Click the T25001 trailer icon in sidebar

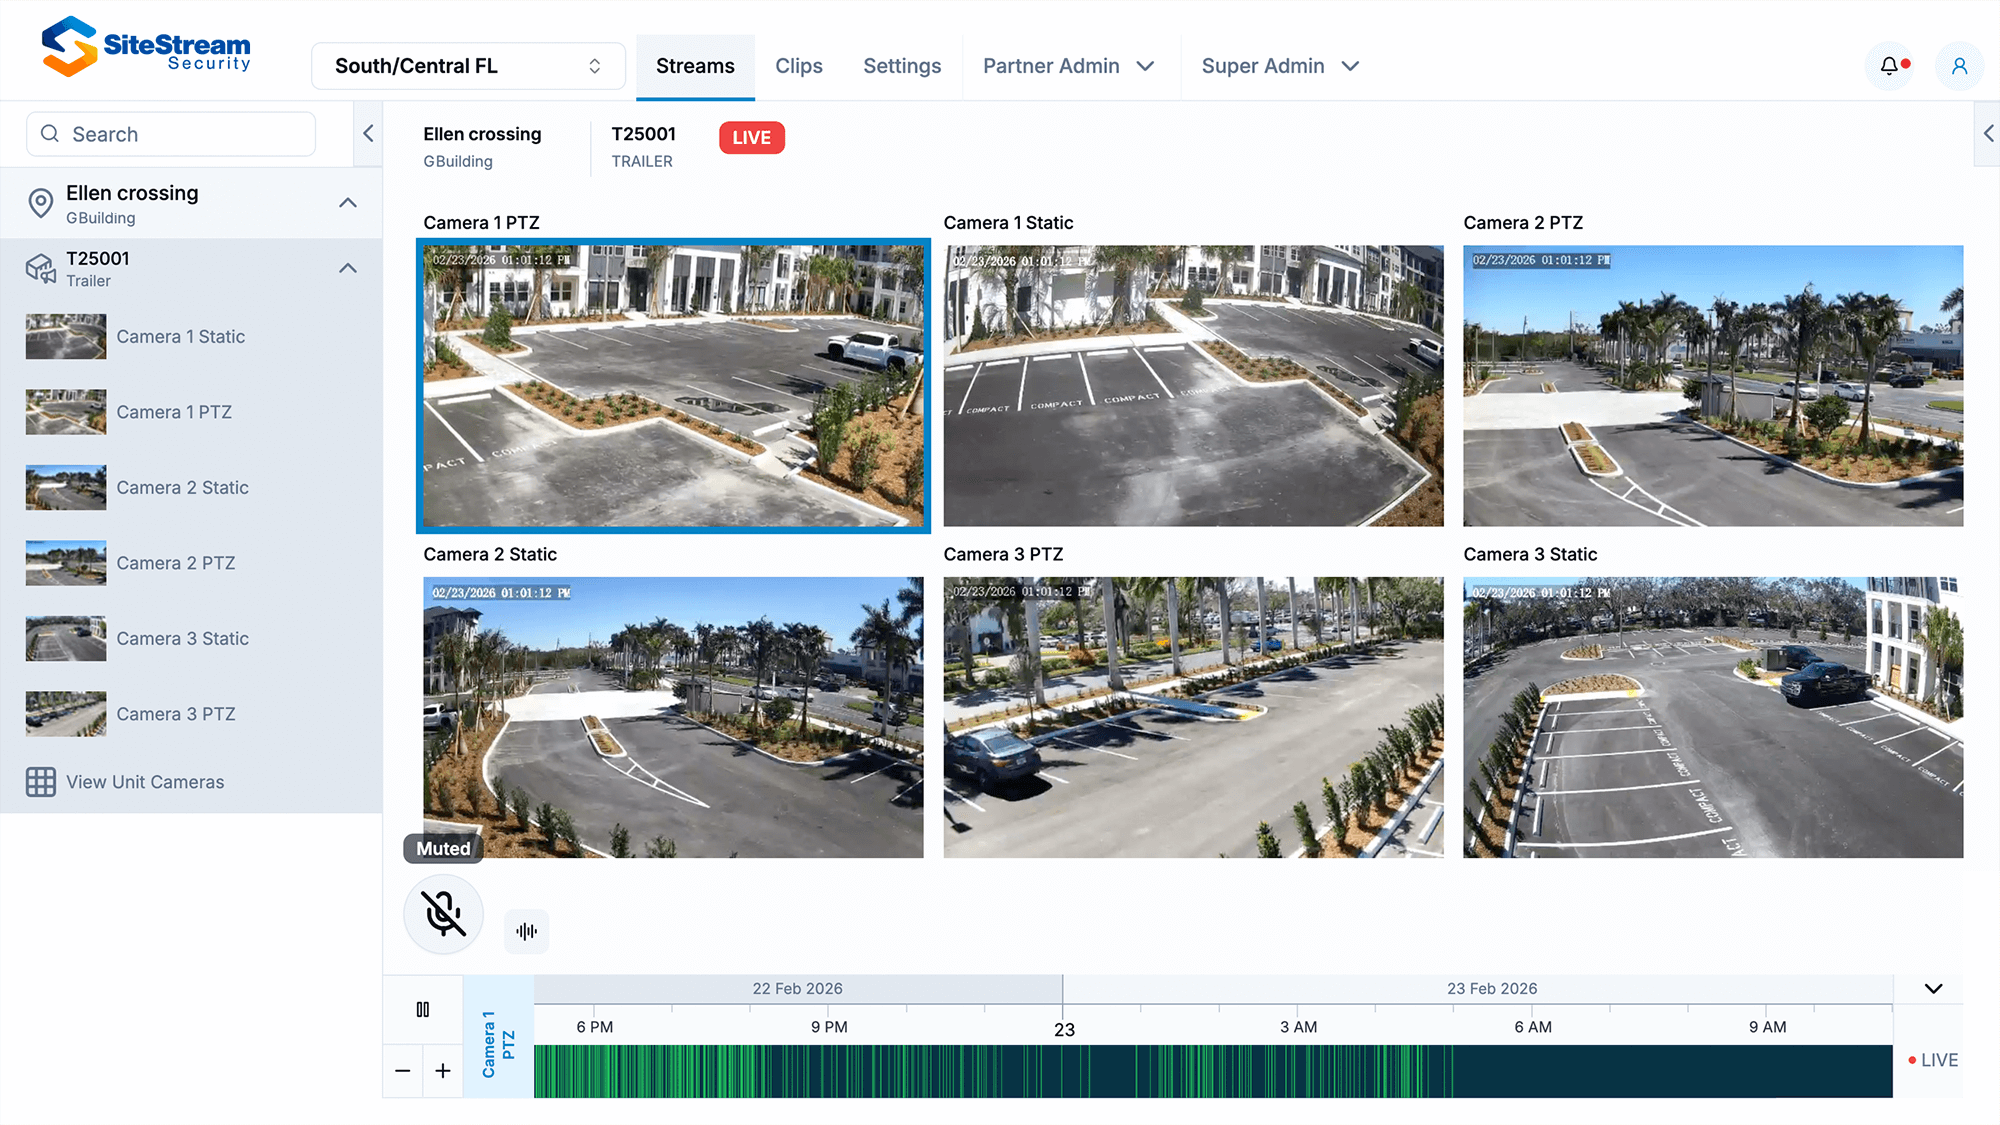coord(40,267)
